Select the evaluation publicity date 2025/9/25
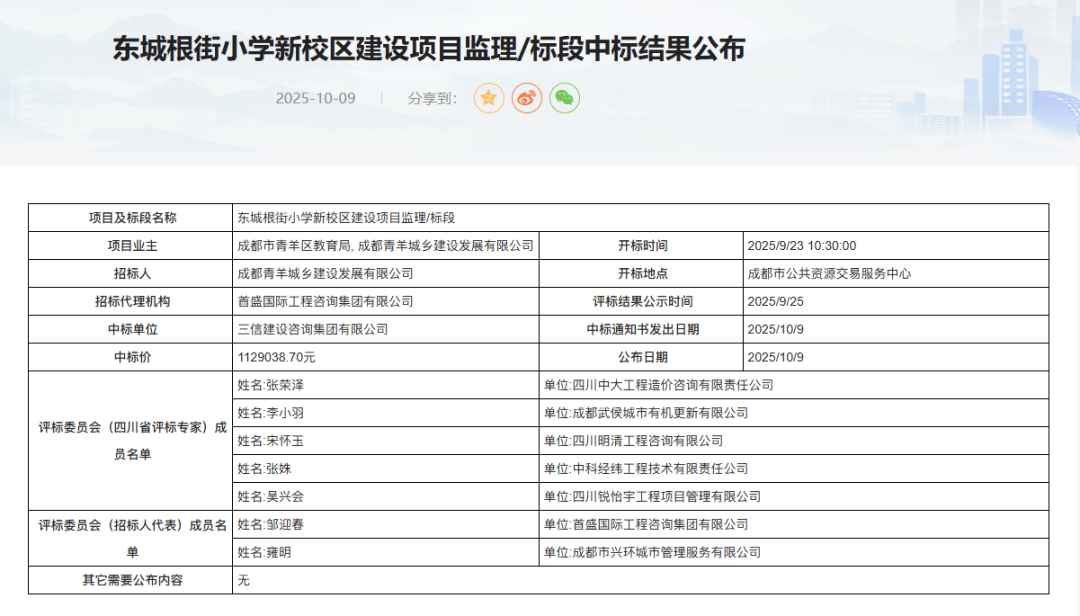The width and height of the screenshot is (1080, 616). (x=775, y=301)
